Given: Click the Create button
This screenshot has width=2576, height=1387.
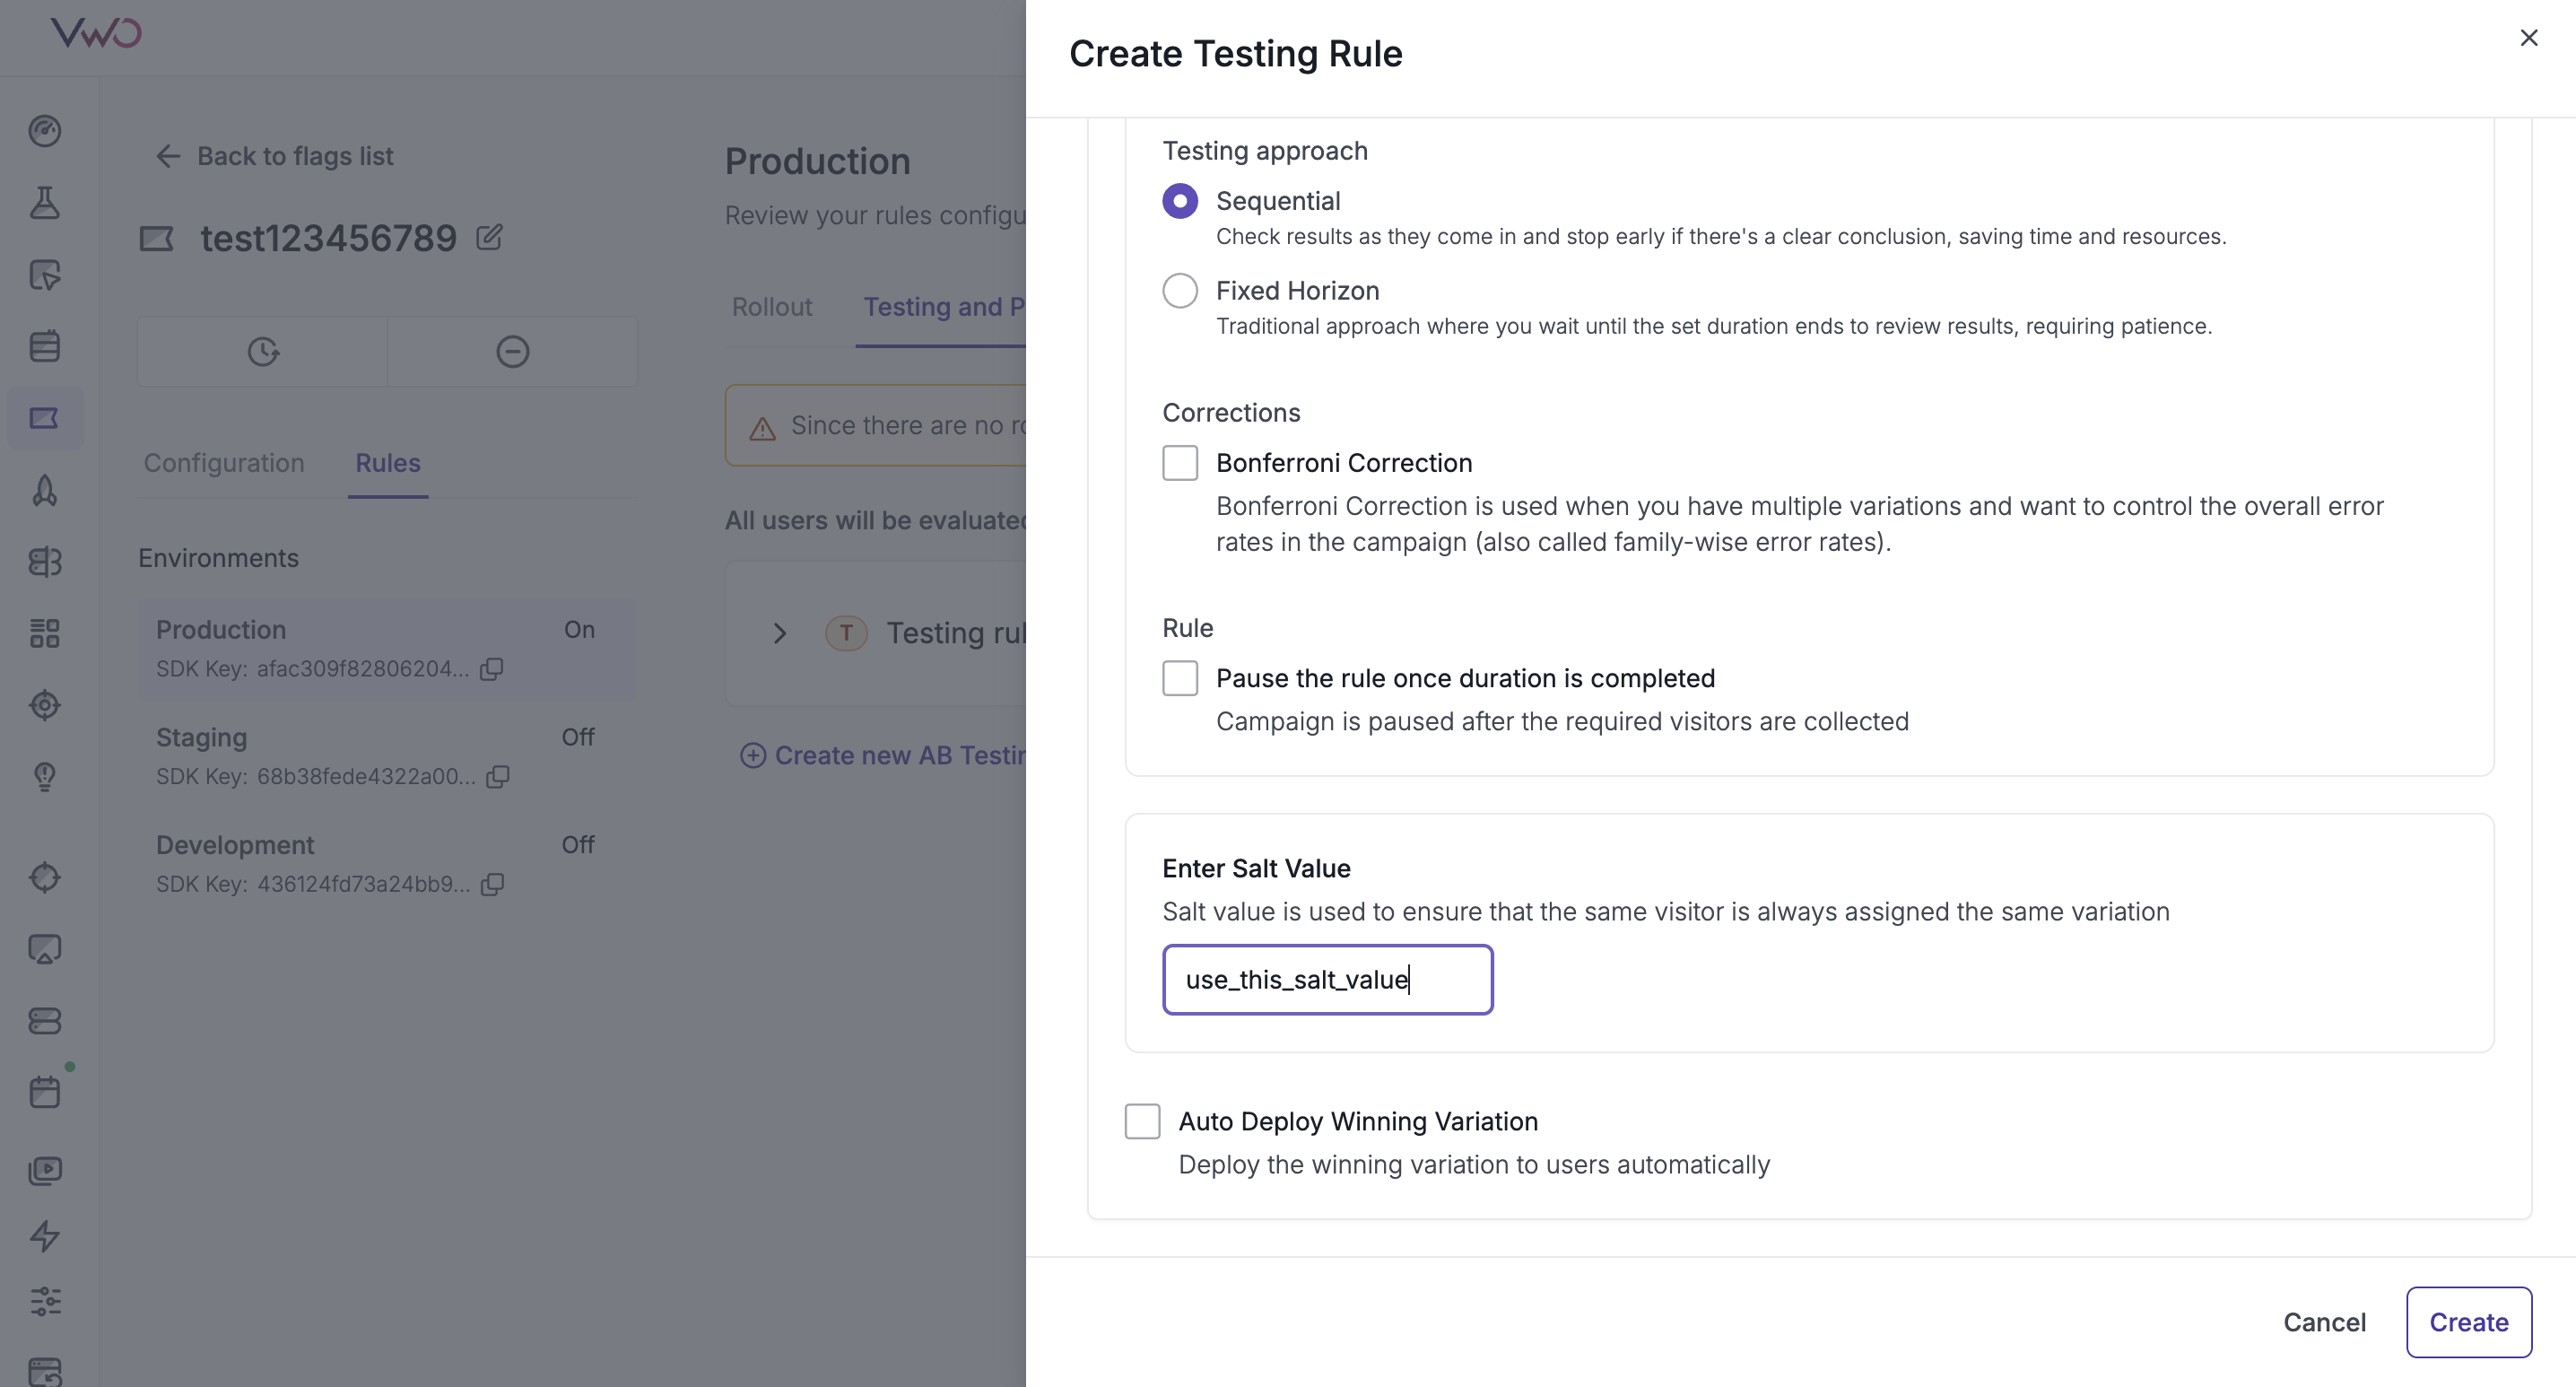Looking at the screenshot, I should [x=2468, y=1322].
